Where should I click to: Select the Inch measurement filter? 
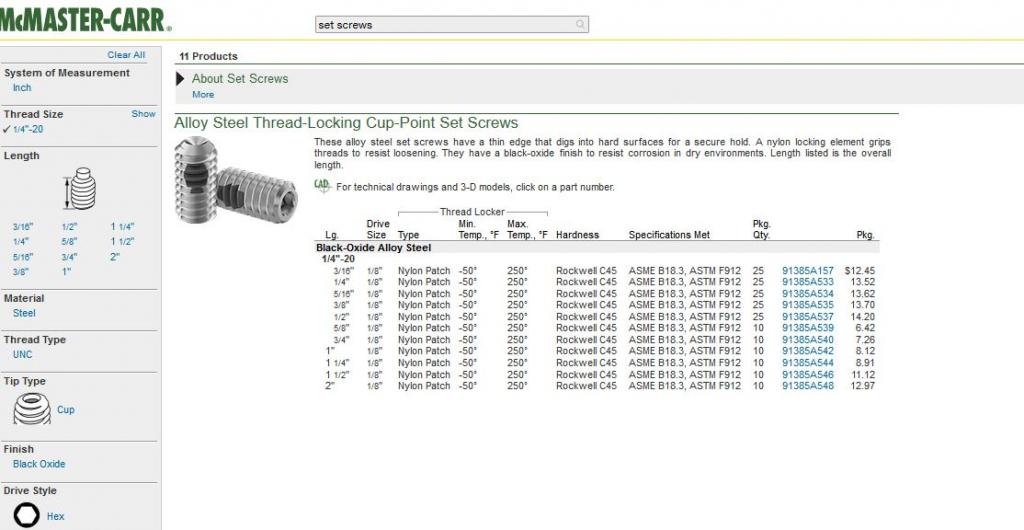22,87
